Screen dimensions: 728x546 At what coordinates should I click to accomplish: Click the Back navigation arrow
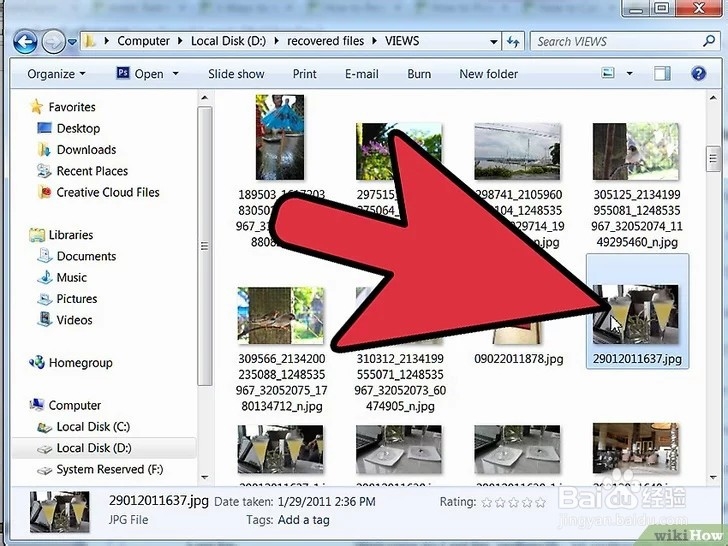25,42
